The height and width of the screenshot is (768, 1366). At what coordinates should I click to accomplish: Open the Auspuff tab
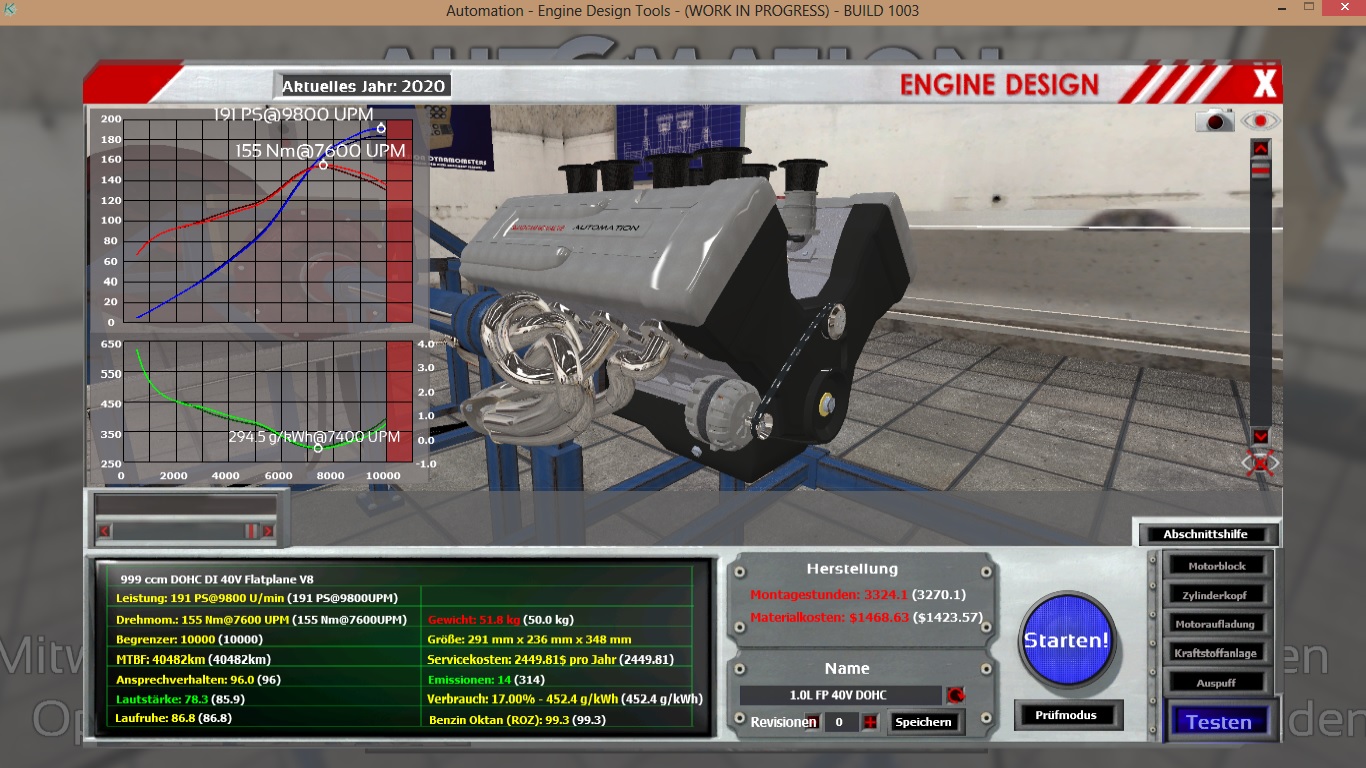[1217, 683]
